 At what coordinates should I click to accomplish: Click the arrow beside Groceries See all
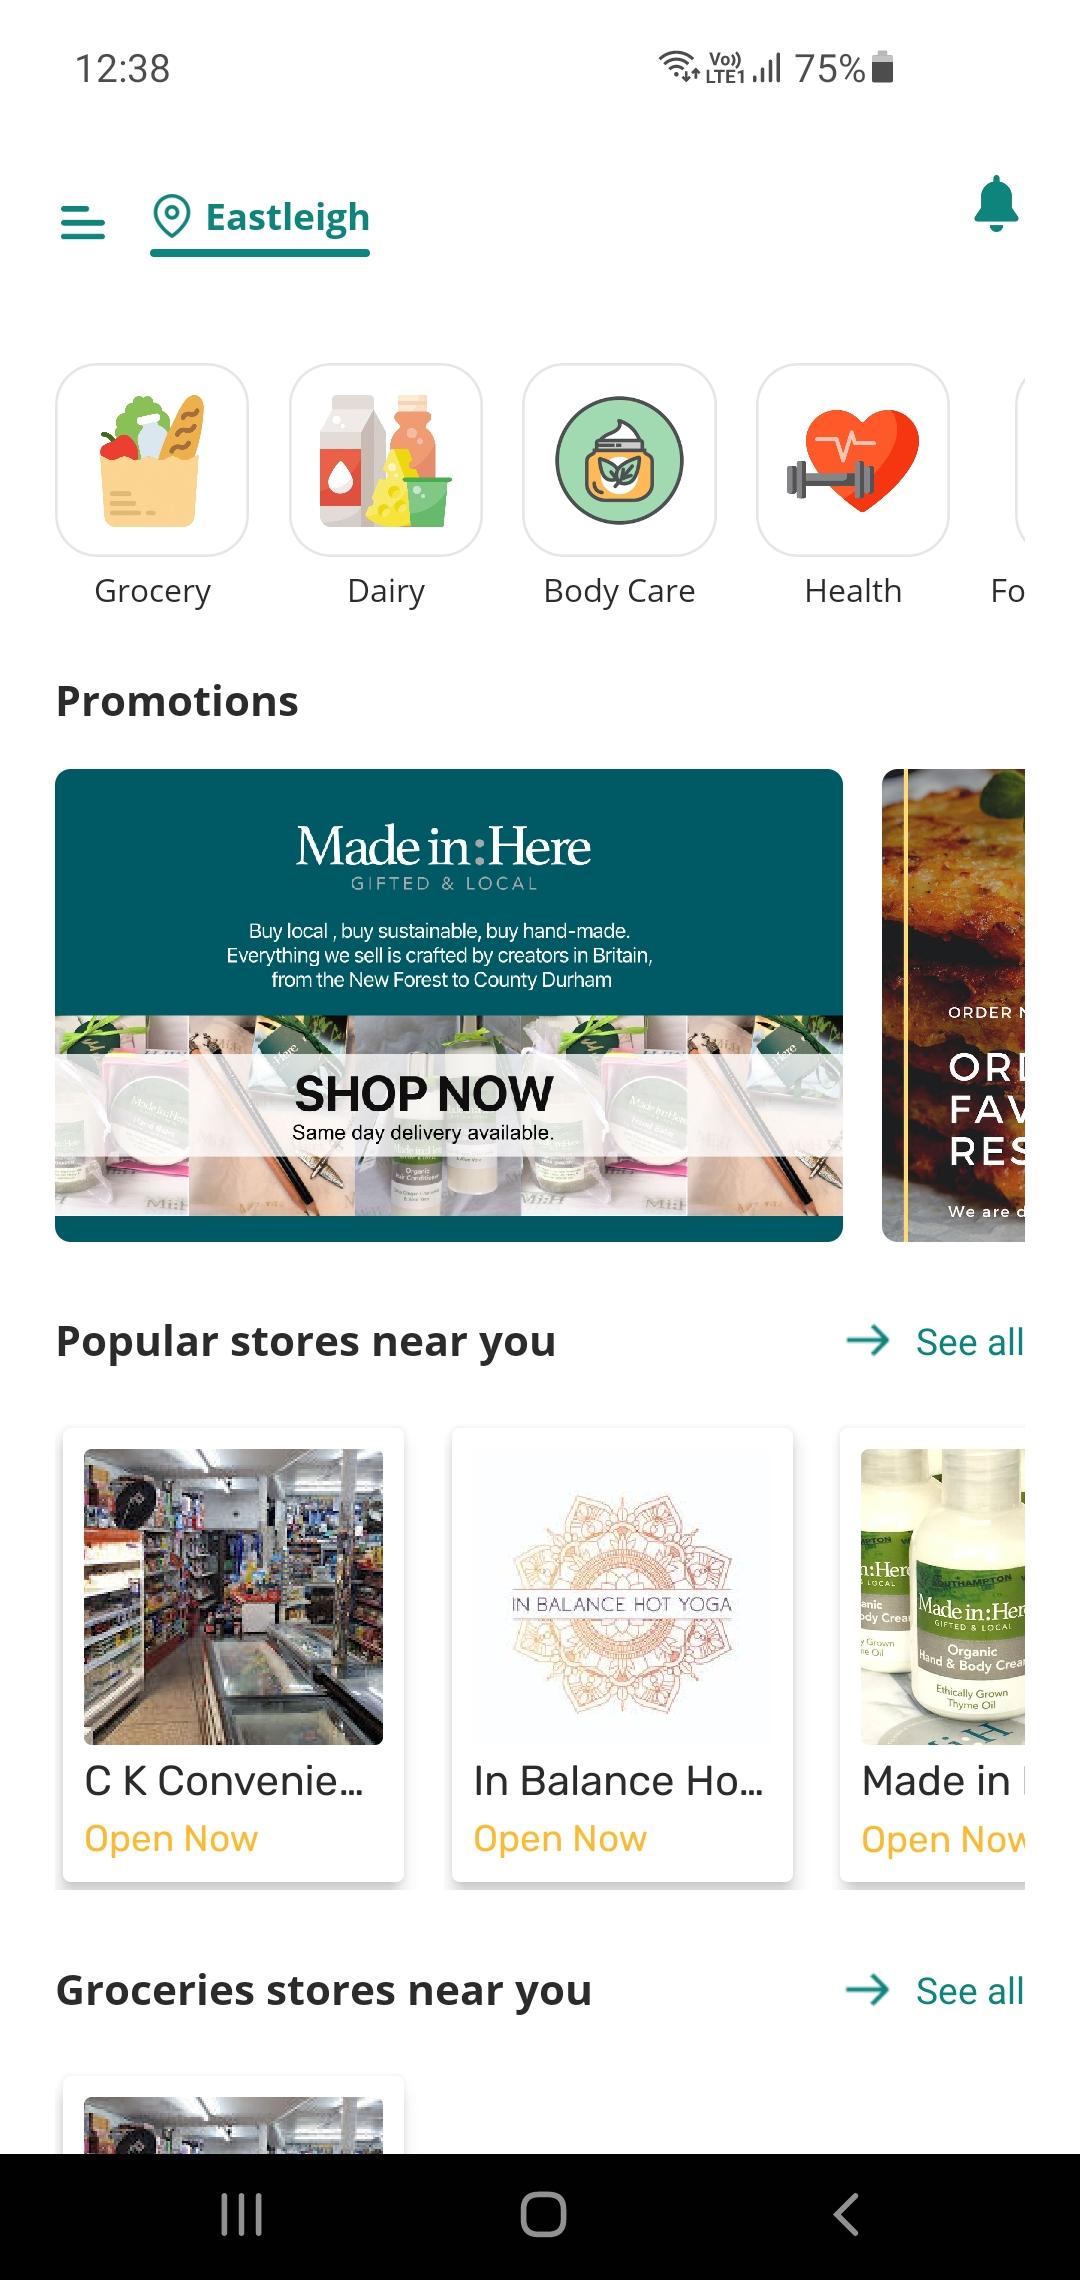(x=868, y=1989)
